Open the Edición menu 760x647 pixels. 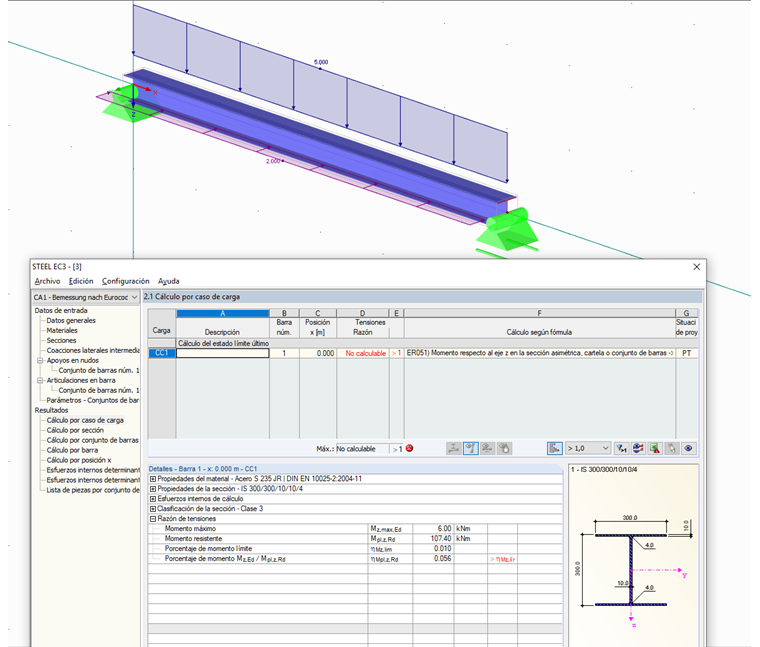tap(81, 281)
